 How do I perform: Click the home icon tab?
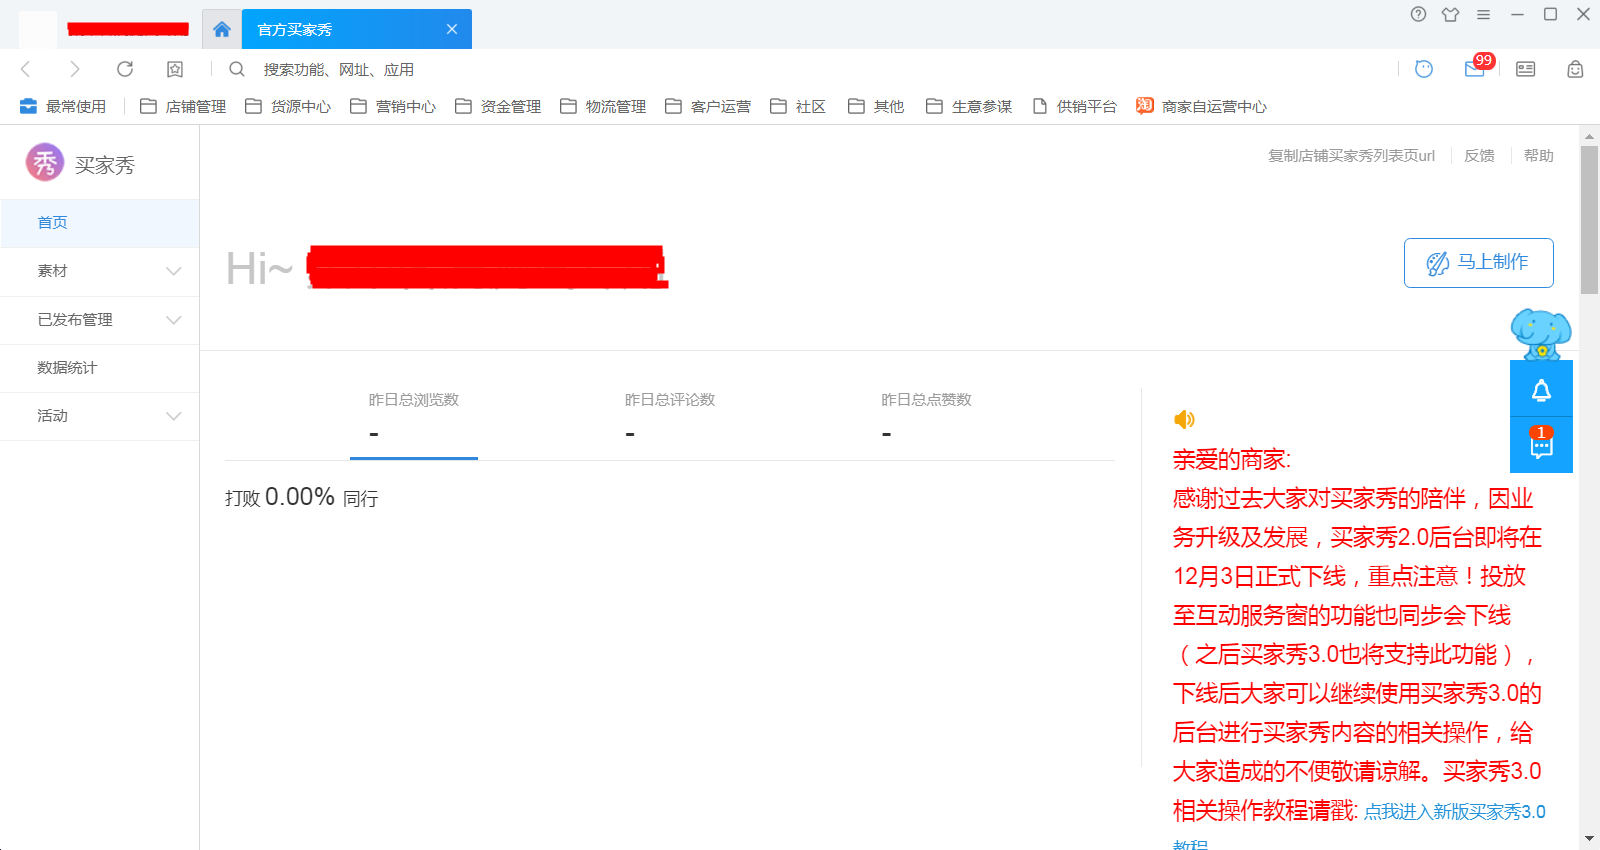(x=222, y=29)
